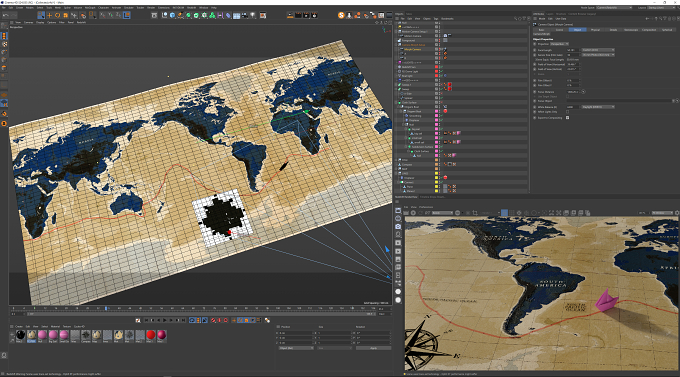Play the animation forward

[x=165, y=320]
